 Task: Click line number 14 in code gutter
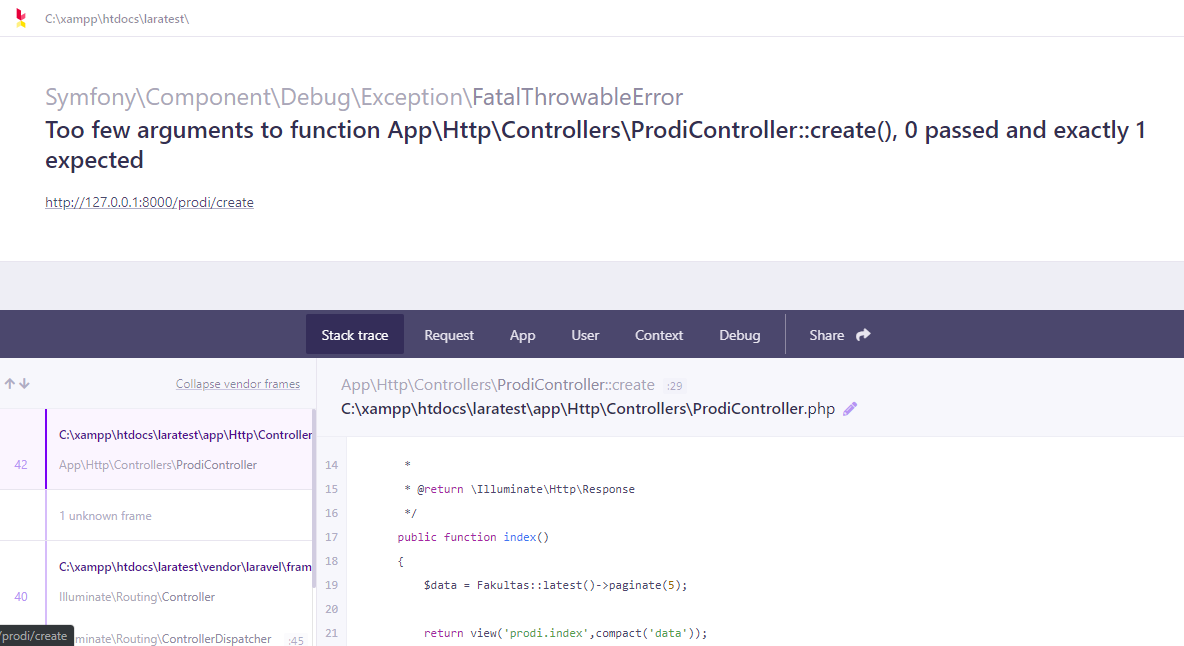click(331, 465)
